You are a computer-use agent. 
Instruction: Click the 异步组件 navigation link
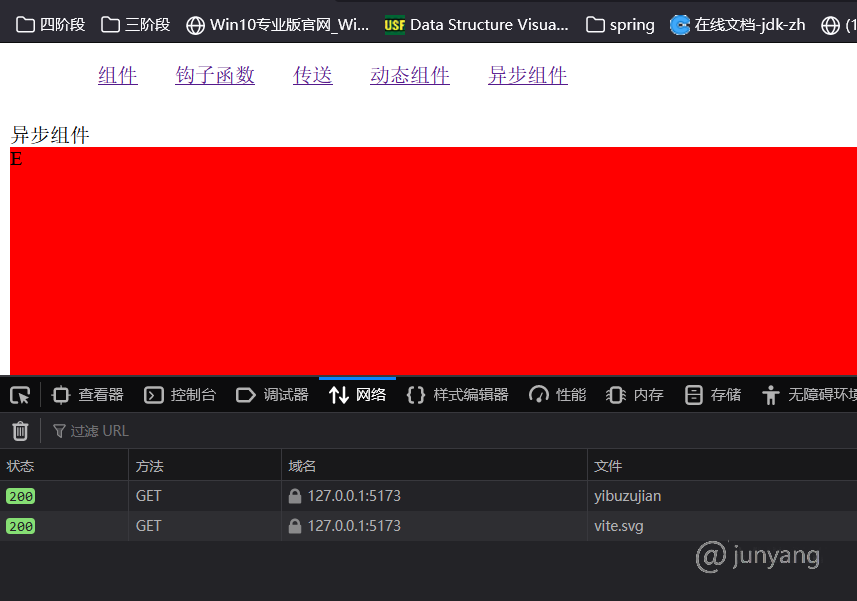[x=527, y=76]
